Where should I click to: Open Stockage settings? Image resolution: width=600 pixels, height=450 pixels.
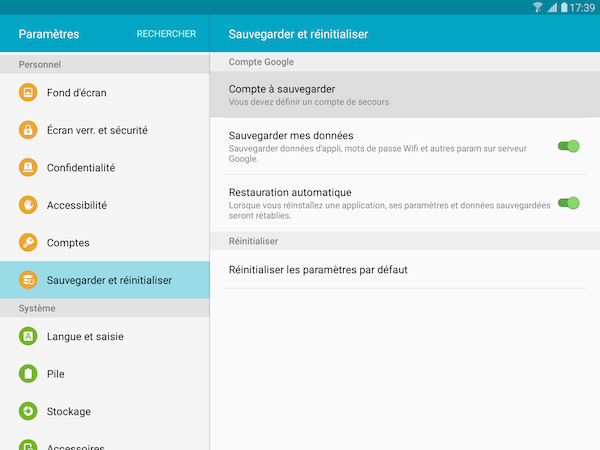[x=105, y=411]
